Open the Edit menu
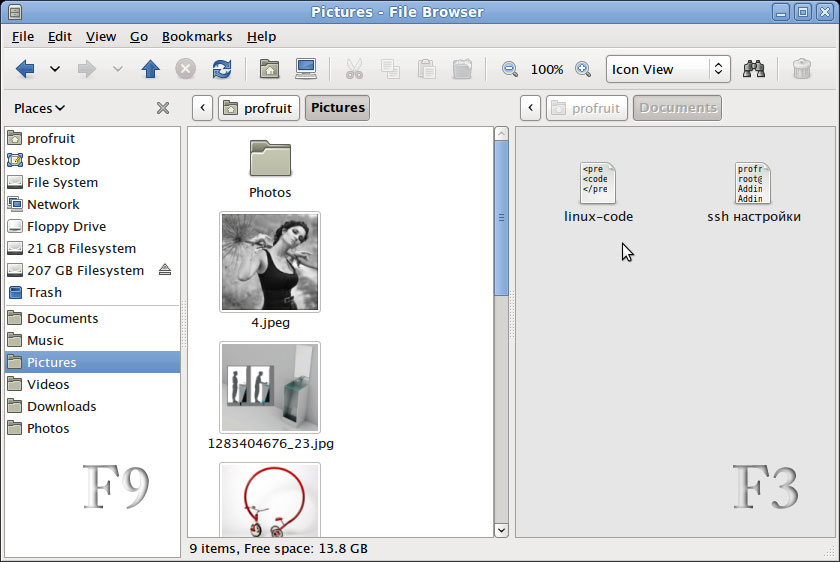Viewport: 840px width, 562px height. tap(59, 36)
